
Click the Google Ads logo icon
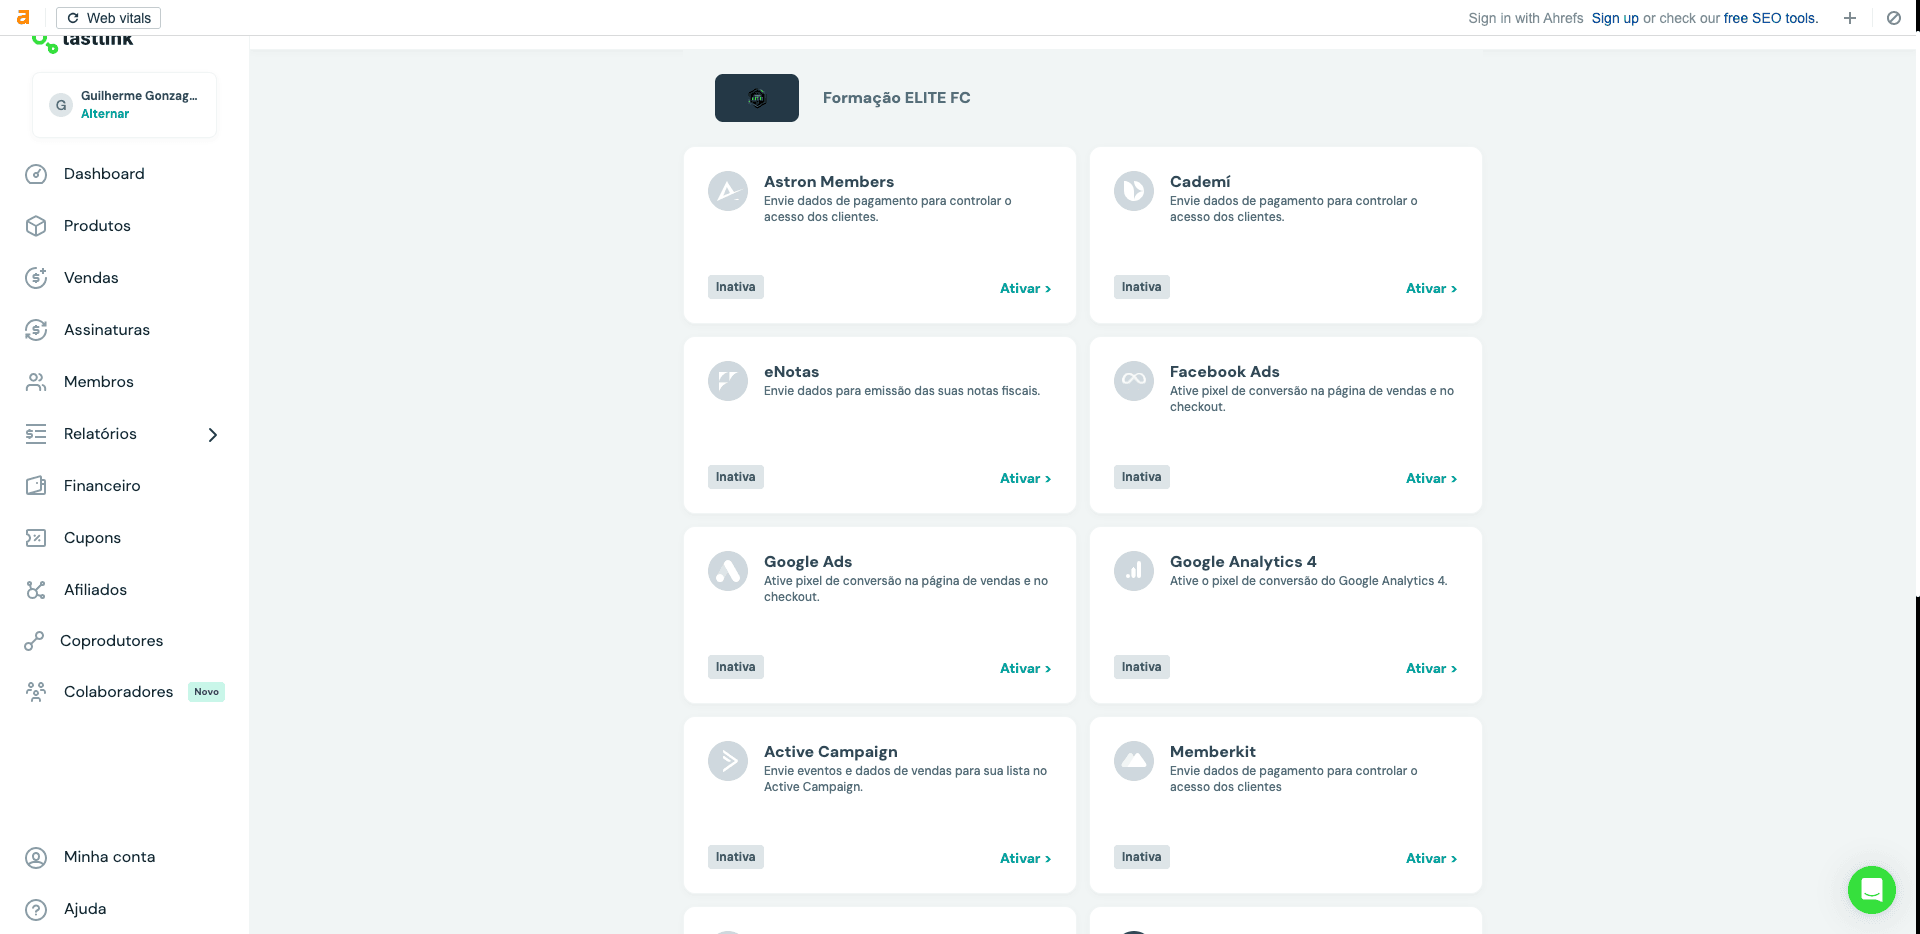[728, 571]
